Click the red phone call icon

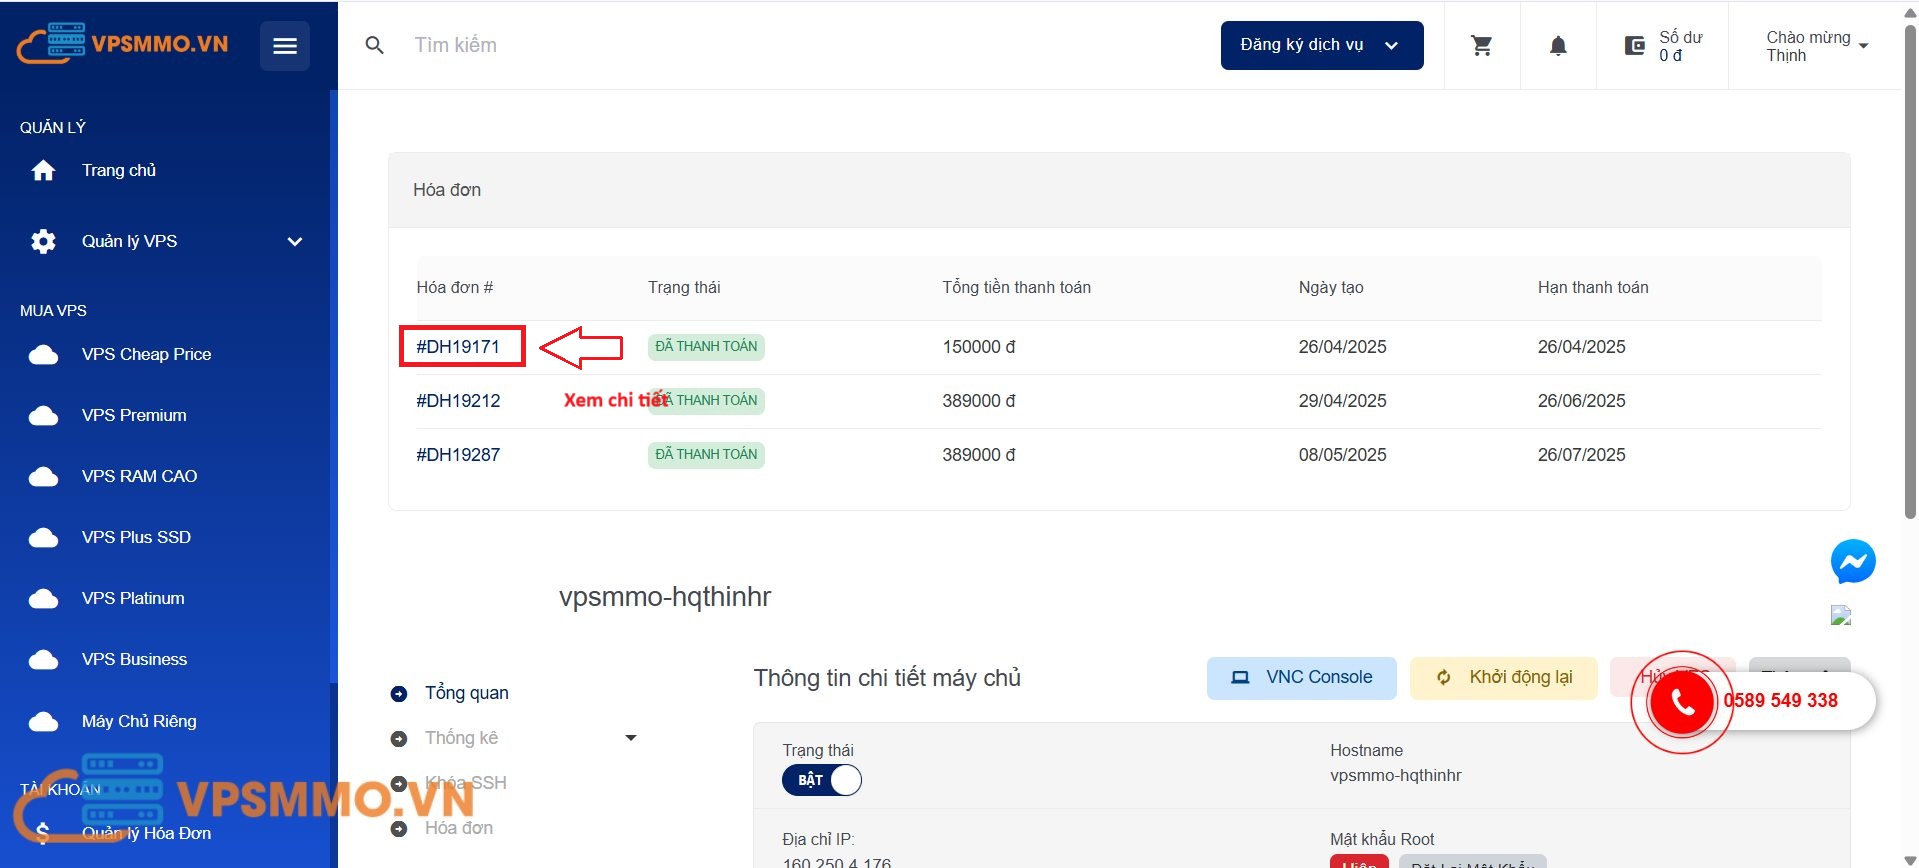click(1682, 702)
